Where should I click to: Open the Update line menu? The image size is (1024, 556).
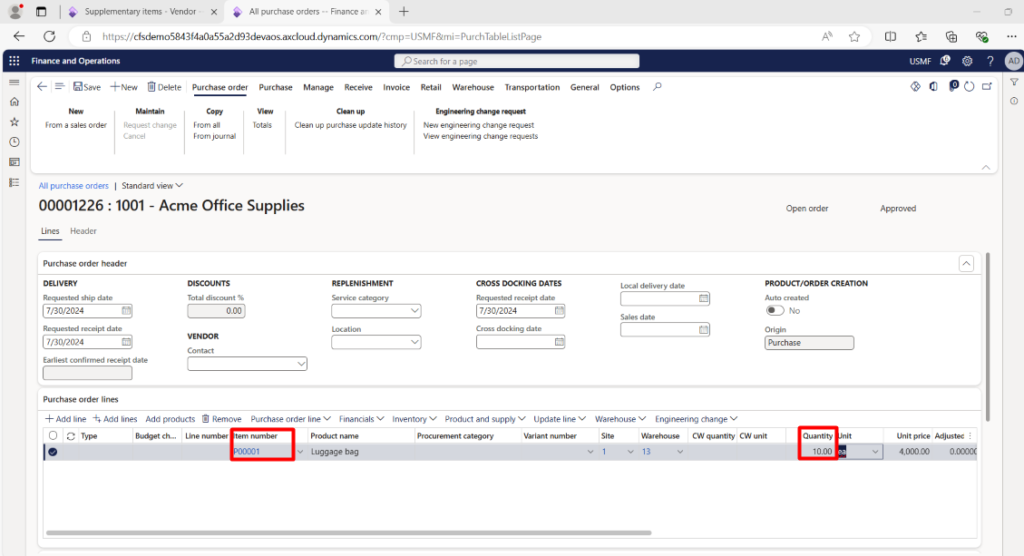click(560, 419)
